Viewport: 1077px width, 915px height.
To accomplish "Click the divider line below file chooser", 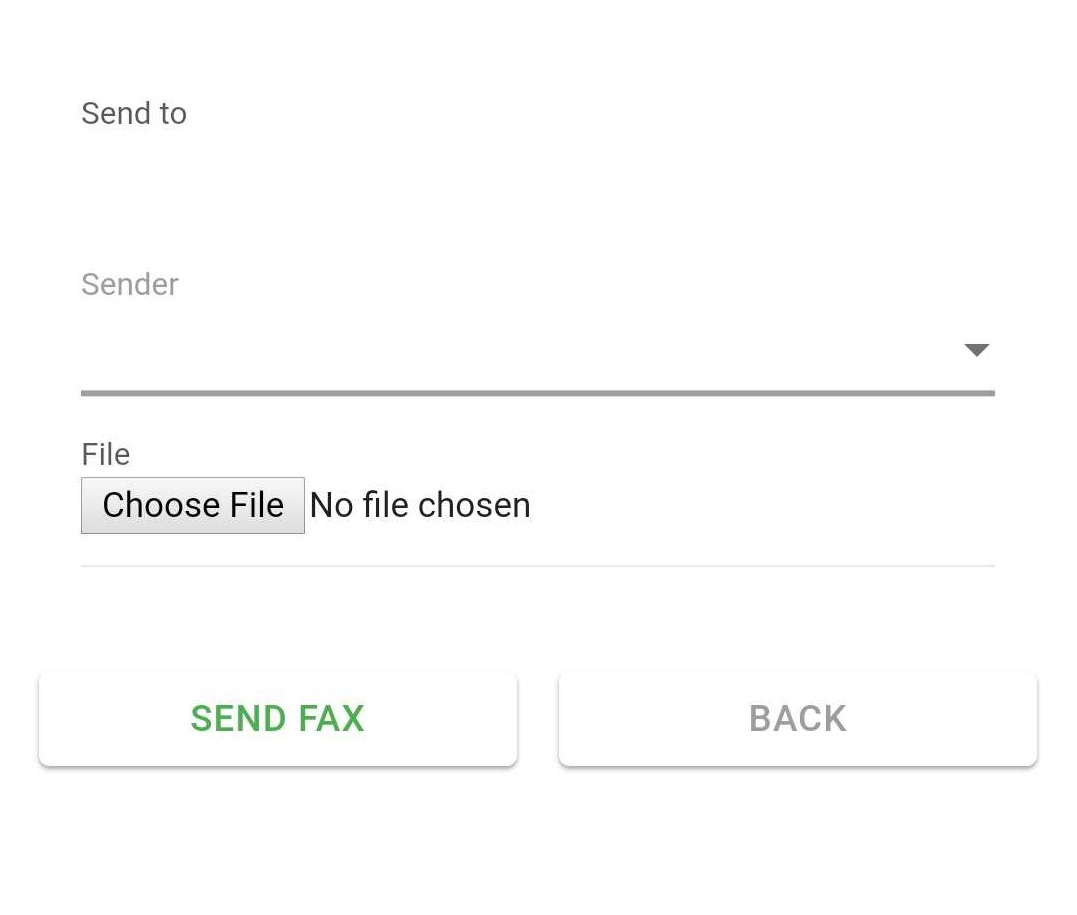I will (538, 566).
